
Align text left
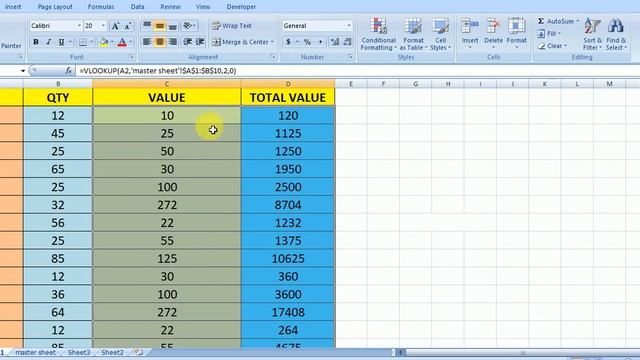[147, 42]
